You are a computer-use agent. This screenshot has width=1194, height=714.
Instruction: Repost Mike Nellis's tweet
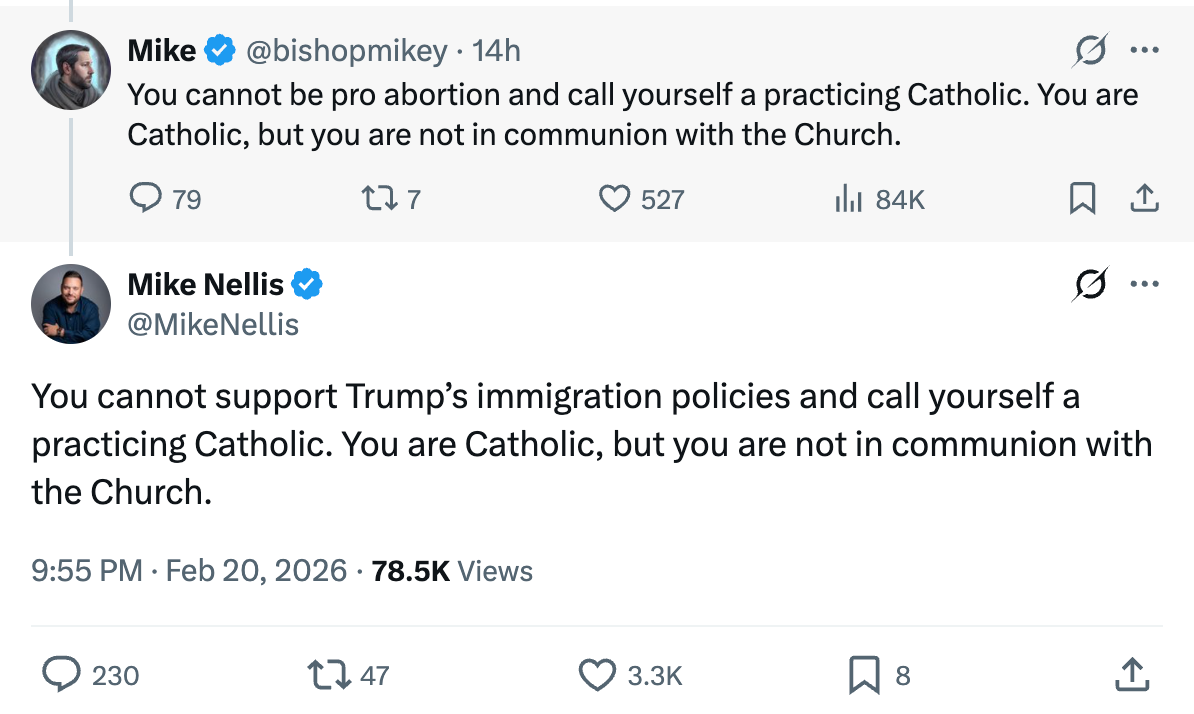(x=331, y=675)
